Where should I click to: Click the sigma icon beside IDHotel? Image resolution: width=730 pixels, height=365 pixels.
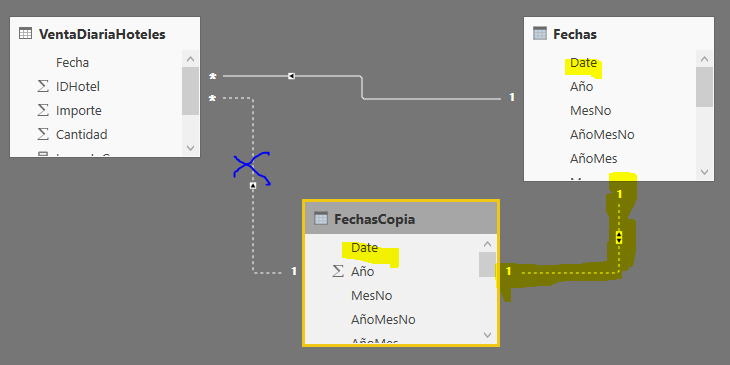[x=43, y=86]
